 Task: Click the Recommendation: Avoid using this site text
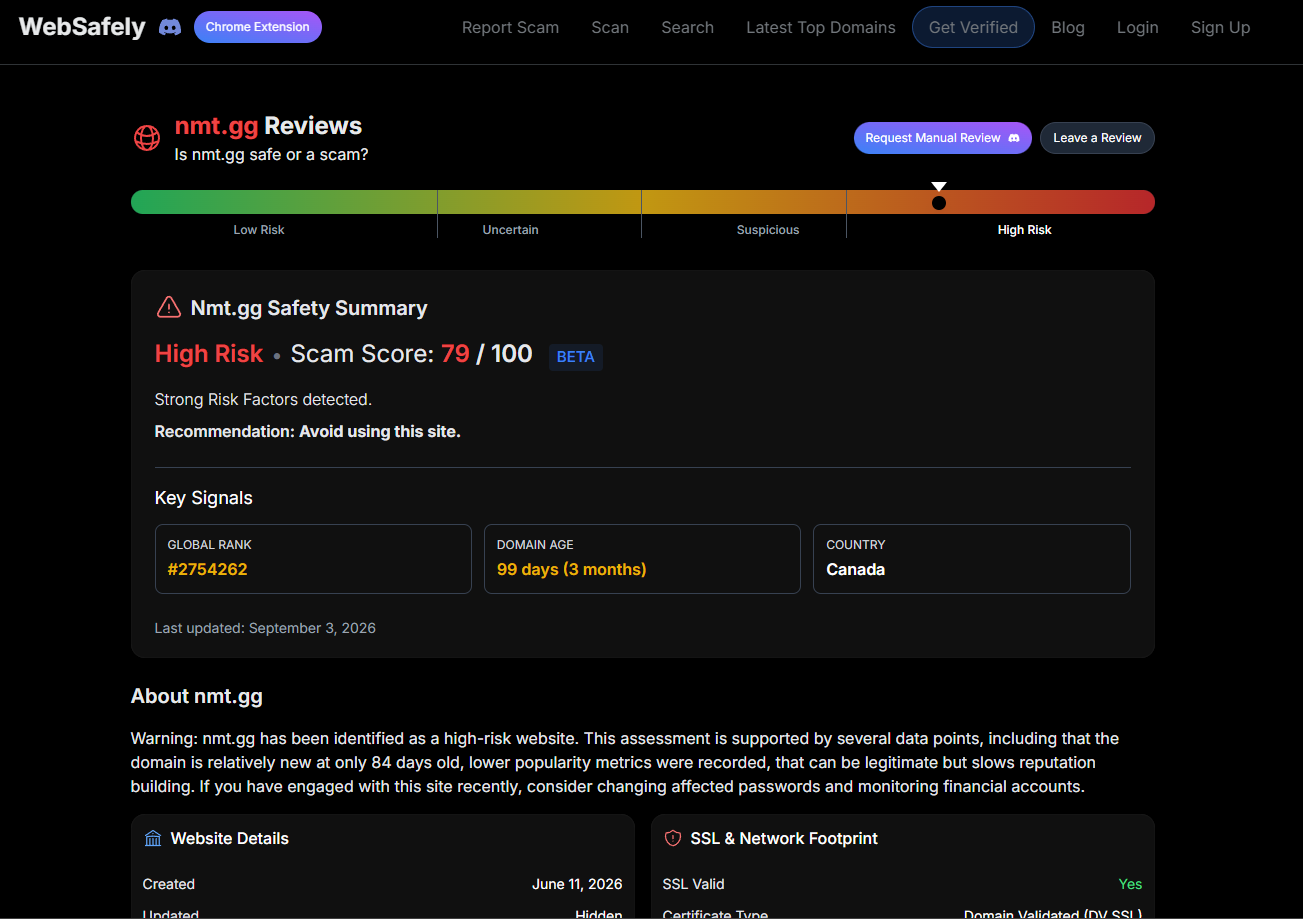pyautogui.click(x=308, y=432)
